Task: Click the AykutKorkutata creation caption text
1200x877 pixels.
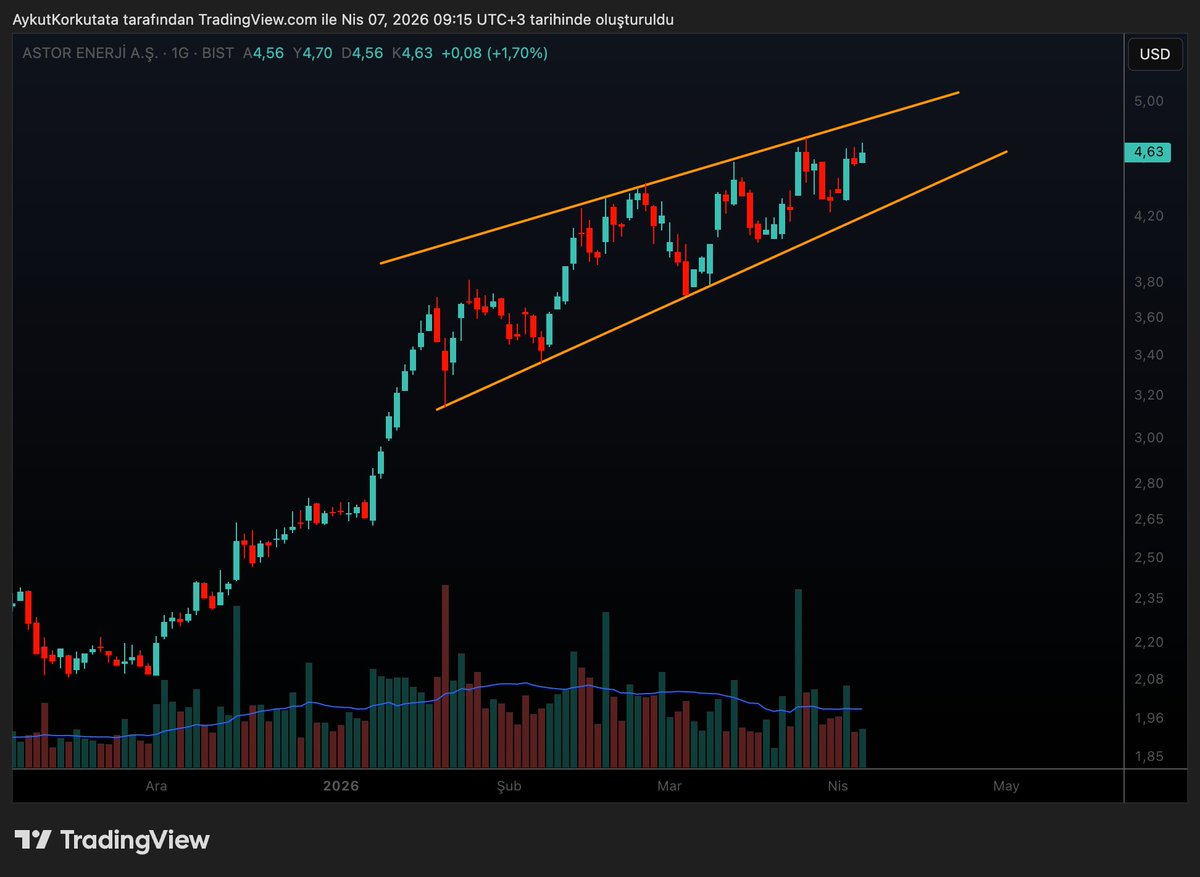Action: (343, 20)
